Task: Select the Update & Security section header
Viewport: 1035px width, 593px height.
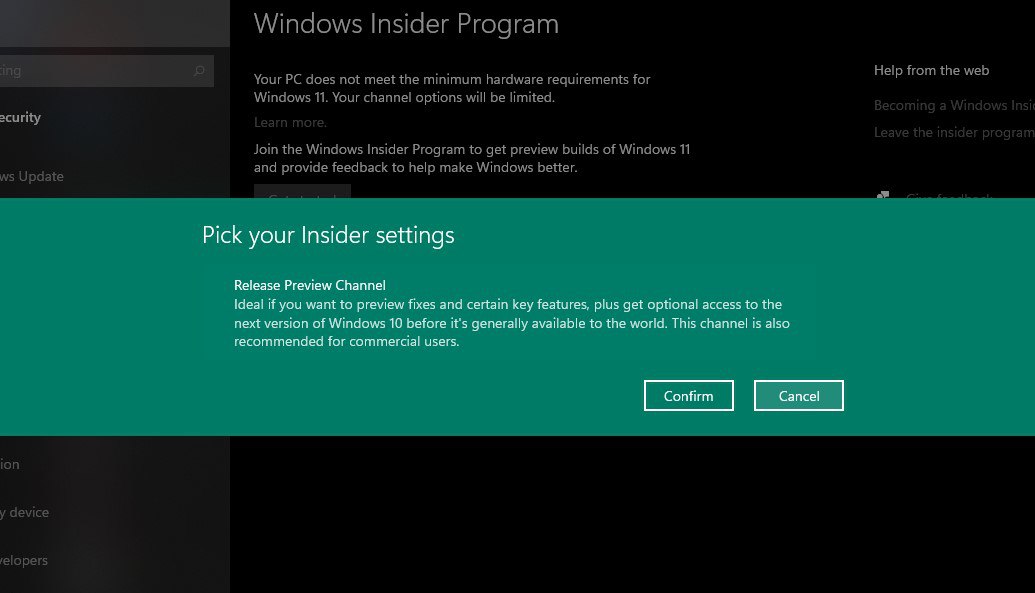Action: [x=20, y=118]
